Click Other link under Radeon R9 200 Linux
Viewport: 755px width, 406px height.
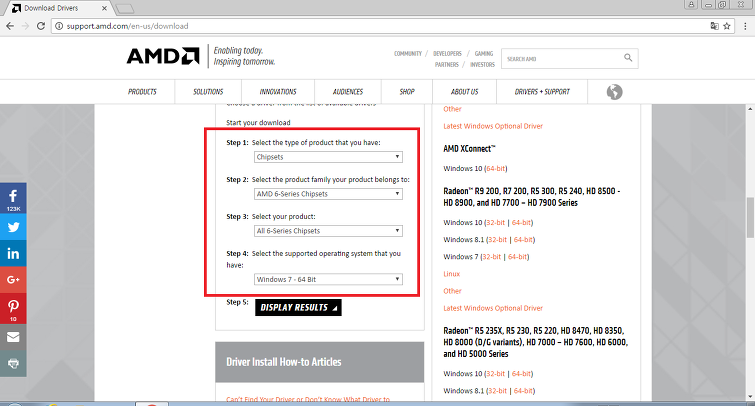click(x=452, y=291)
